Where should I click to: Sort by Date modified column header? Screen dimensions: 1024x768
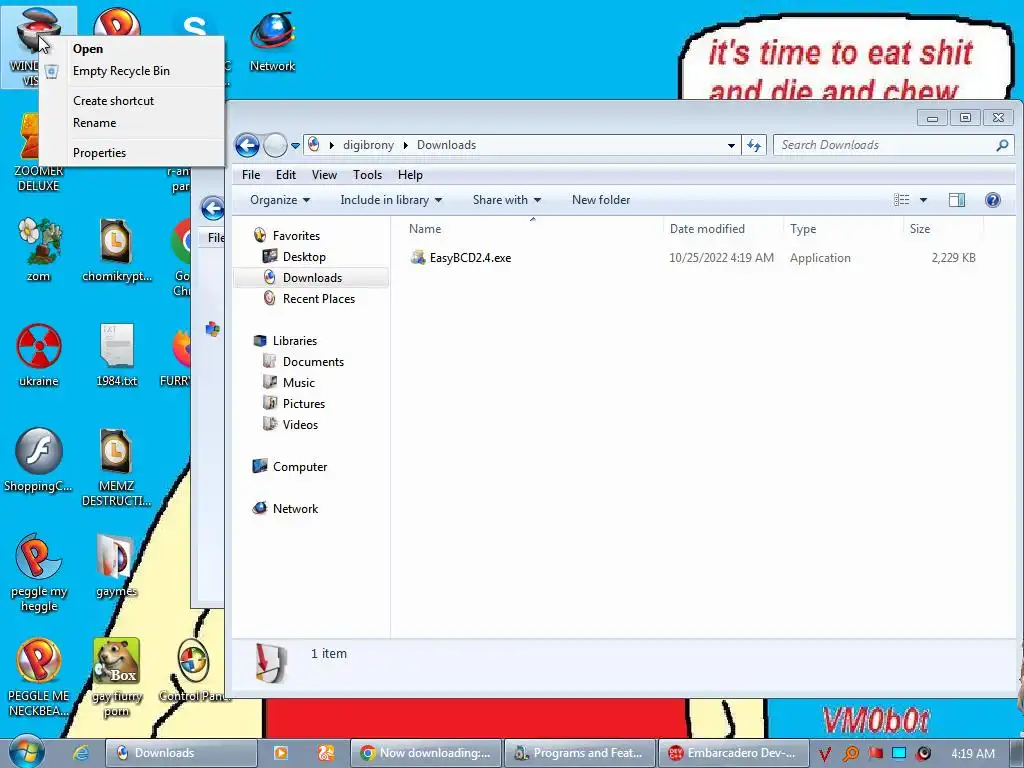[x=707, y=229]
